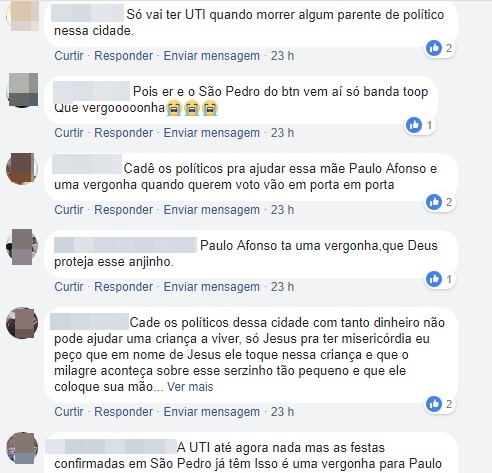Enviar mensagem to 'Cade os políticos dessa cidade' author
Viewport: 492px width, 473px height.
tap(211, 412)
